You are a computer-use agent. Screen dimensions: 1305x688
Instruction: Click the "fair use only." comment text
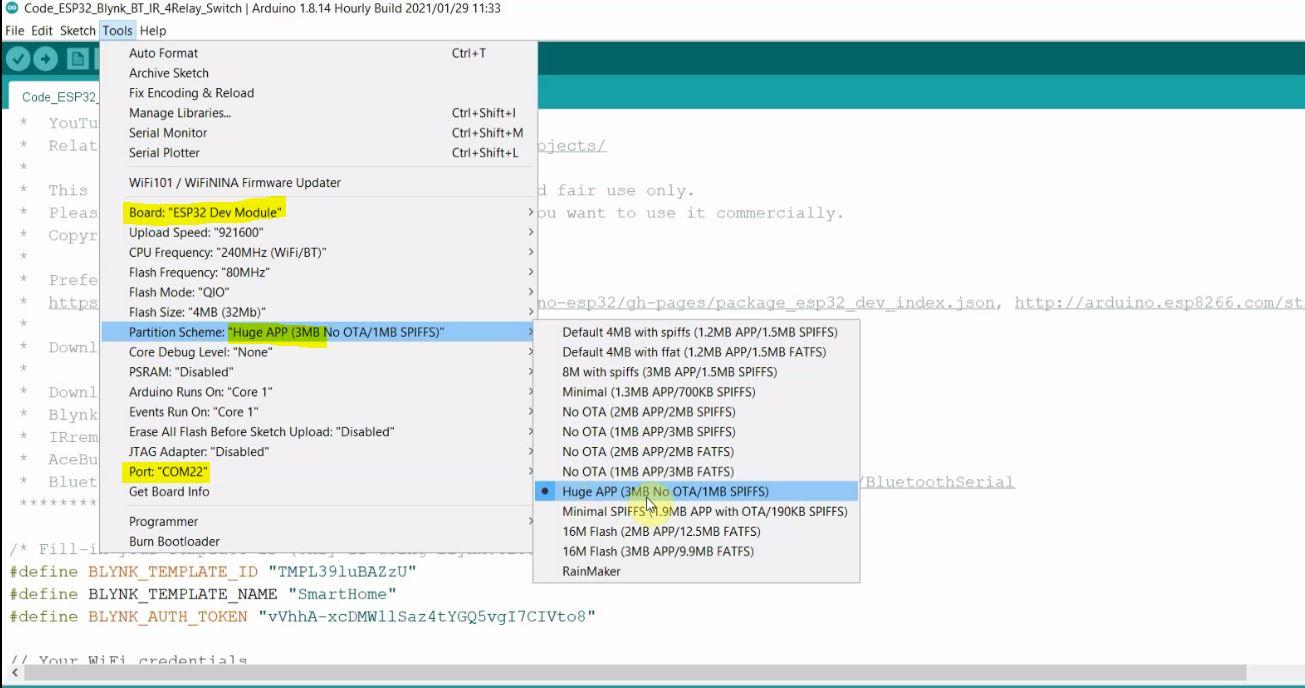[625, 190]
